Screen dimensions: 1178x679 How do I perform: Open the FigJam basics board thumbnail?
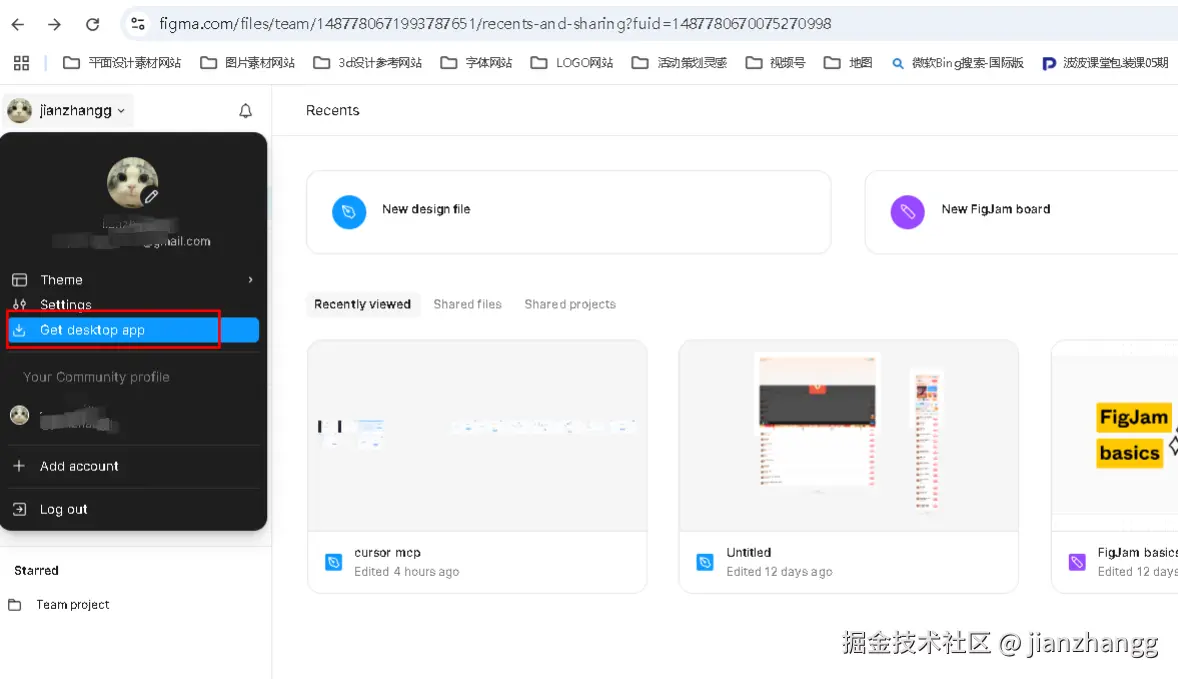pos(1115,436)
